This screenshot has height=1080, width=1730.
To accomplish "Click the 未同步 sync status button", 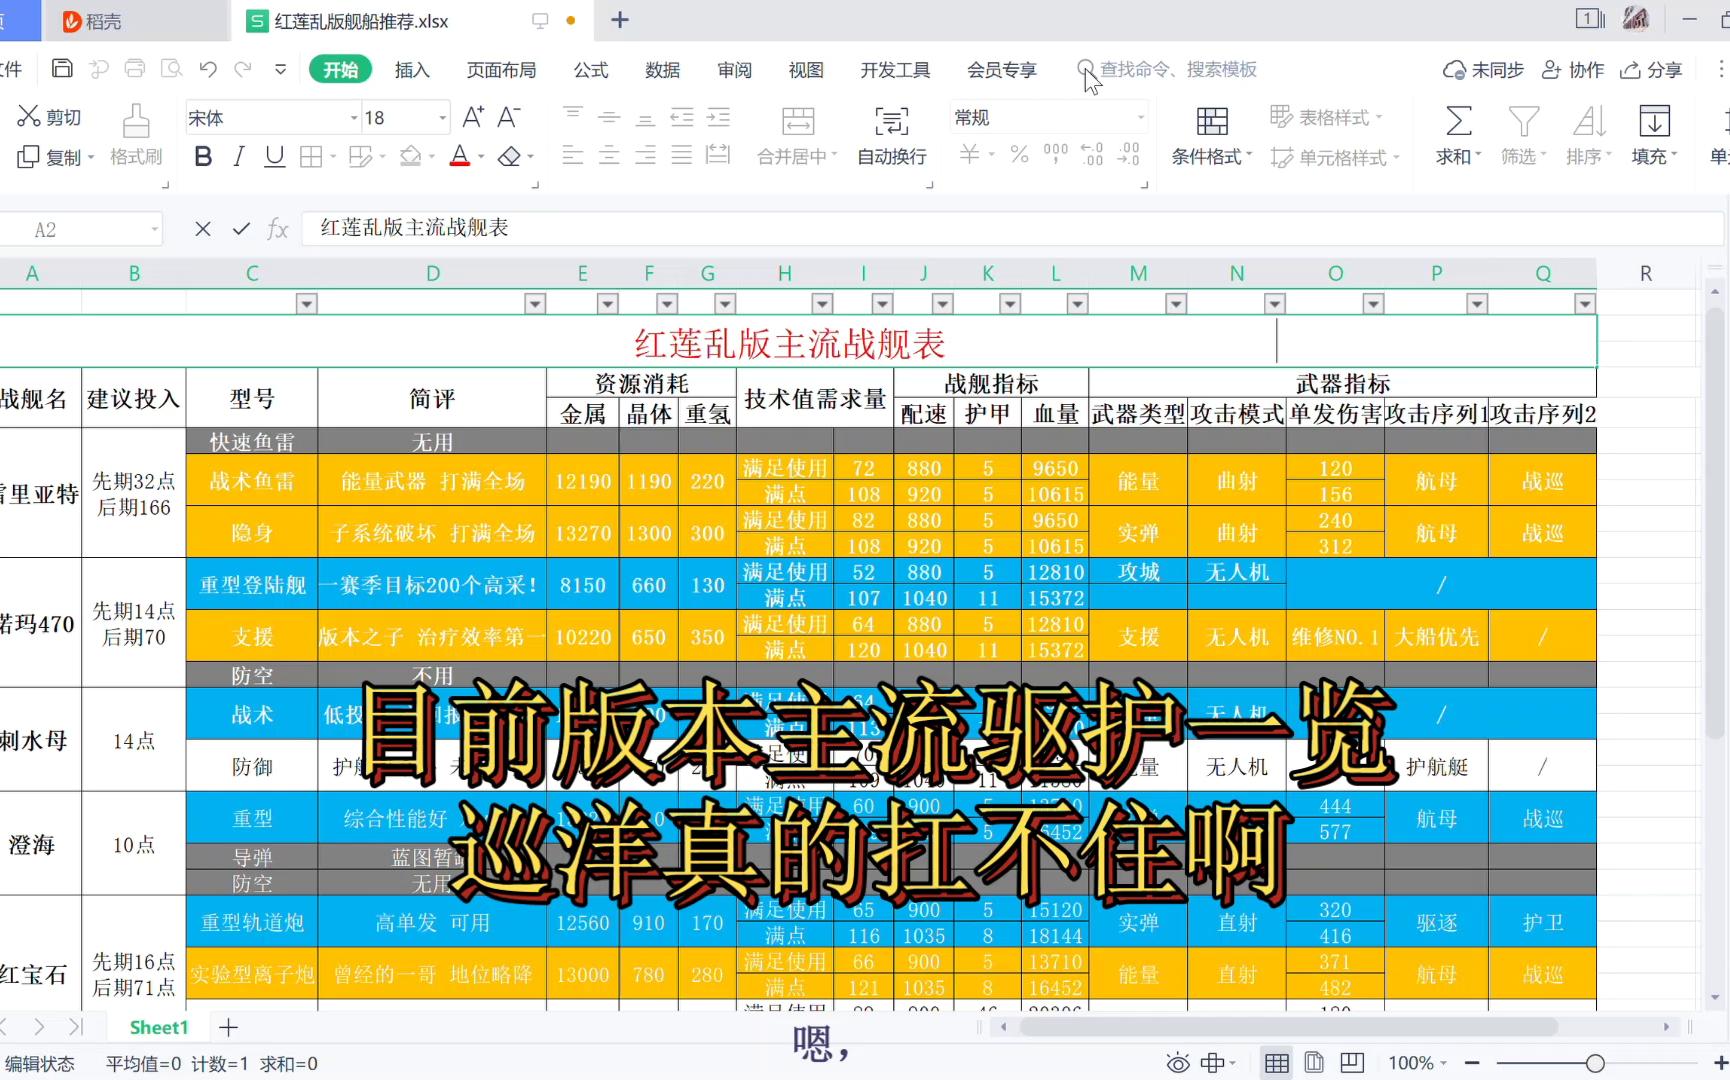I will pos(1484,69).
